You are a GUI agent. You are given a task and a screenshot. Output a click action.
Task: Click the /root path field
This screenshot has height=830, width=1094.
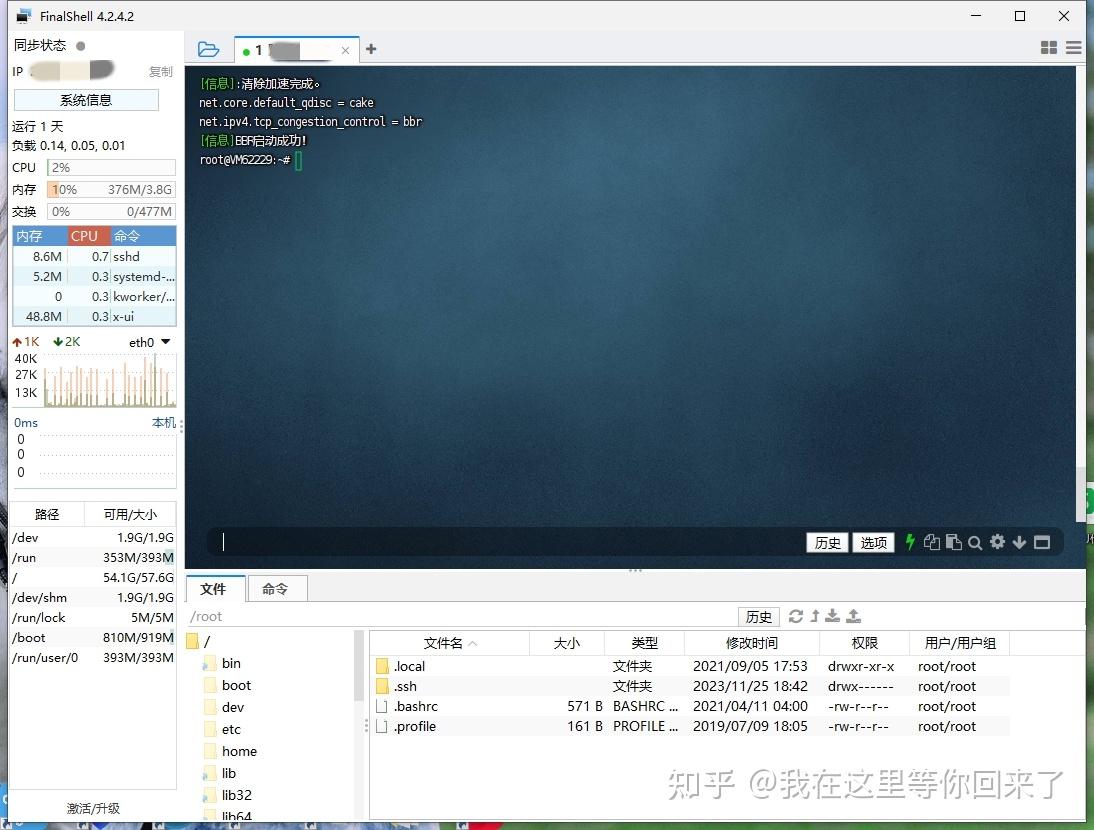[460, 617]
